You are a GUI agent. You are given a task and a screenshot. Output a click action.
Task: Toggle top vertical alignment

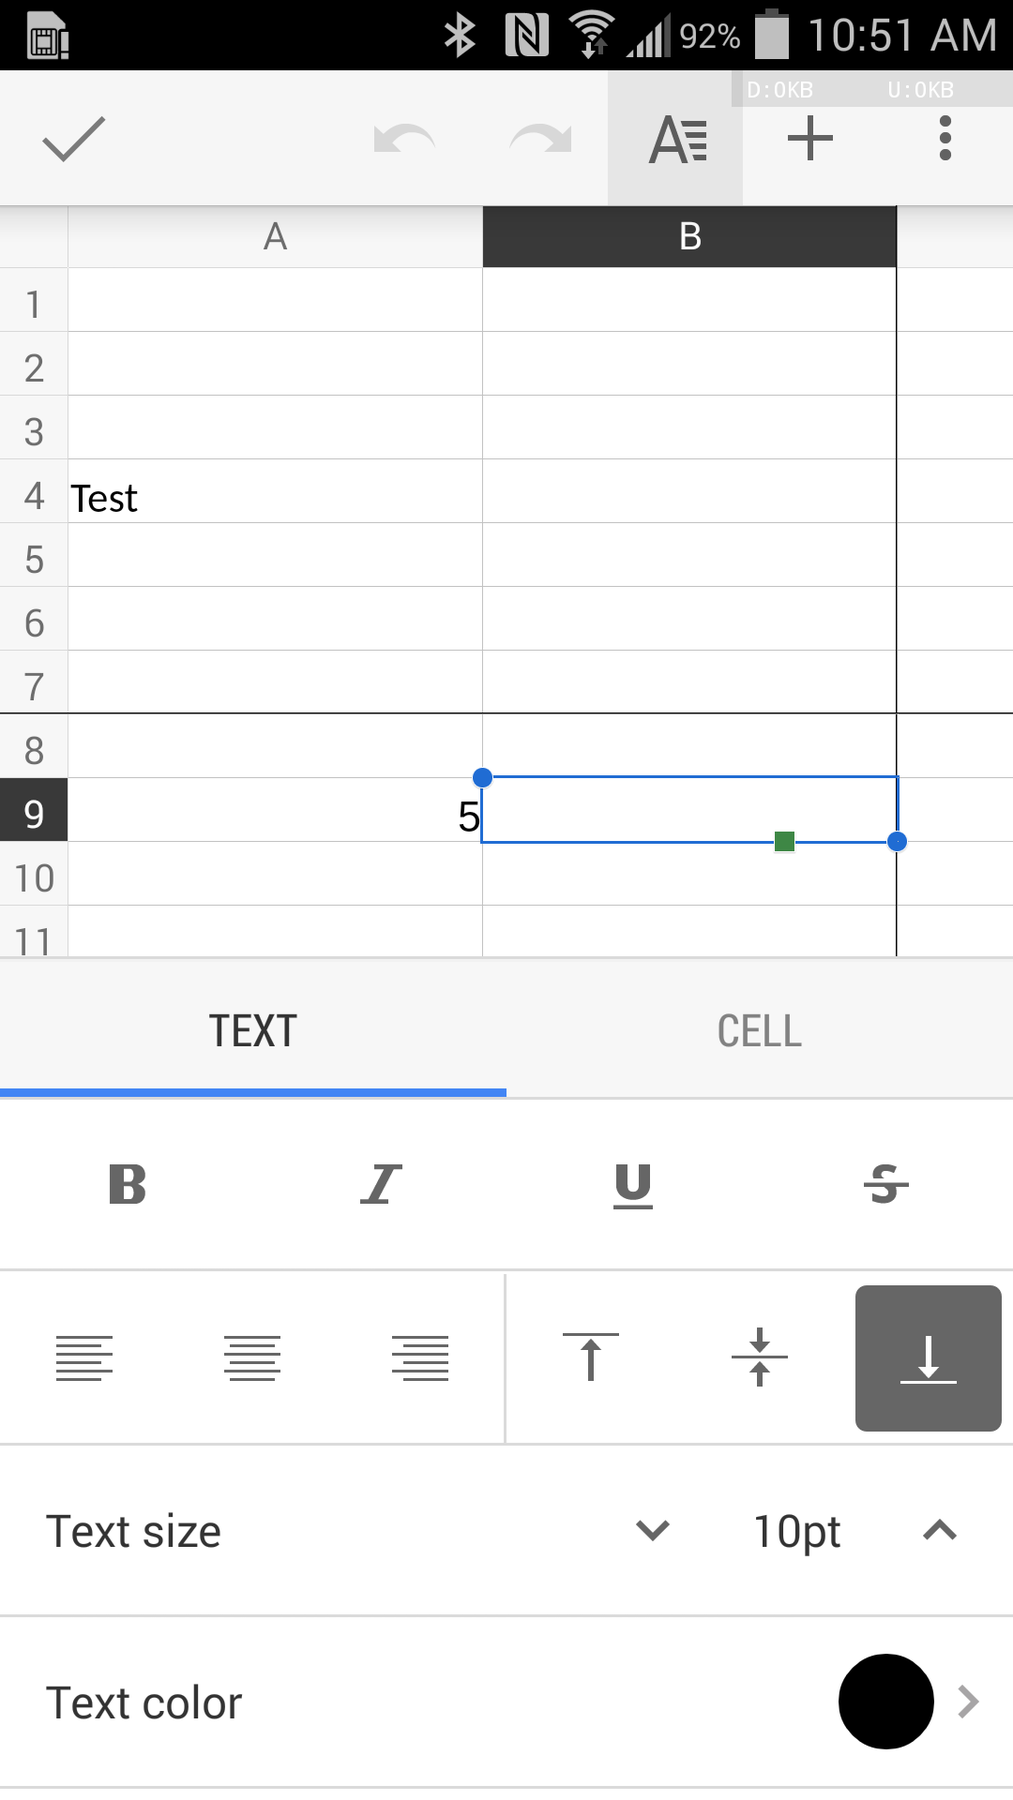click(590, 1357)
